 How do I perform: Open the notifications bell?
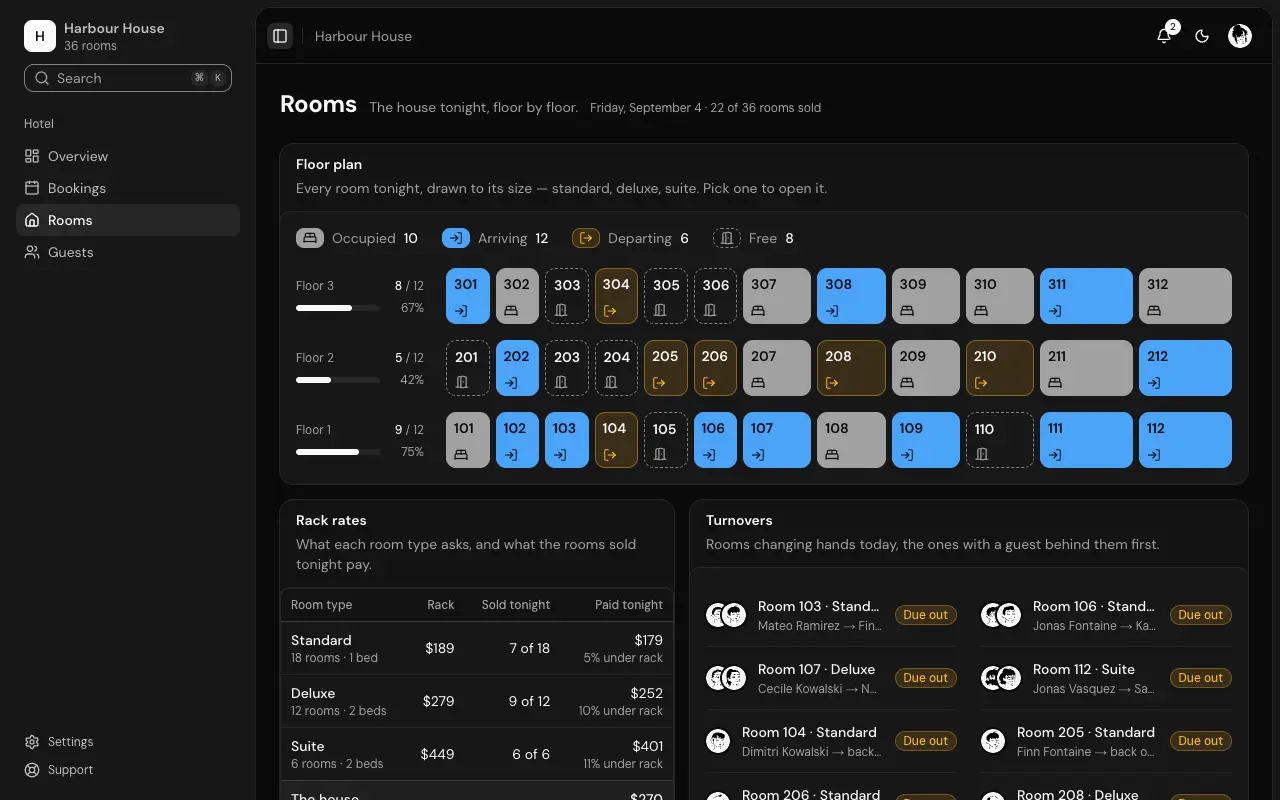(x=1164, y=36)
